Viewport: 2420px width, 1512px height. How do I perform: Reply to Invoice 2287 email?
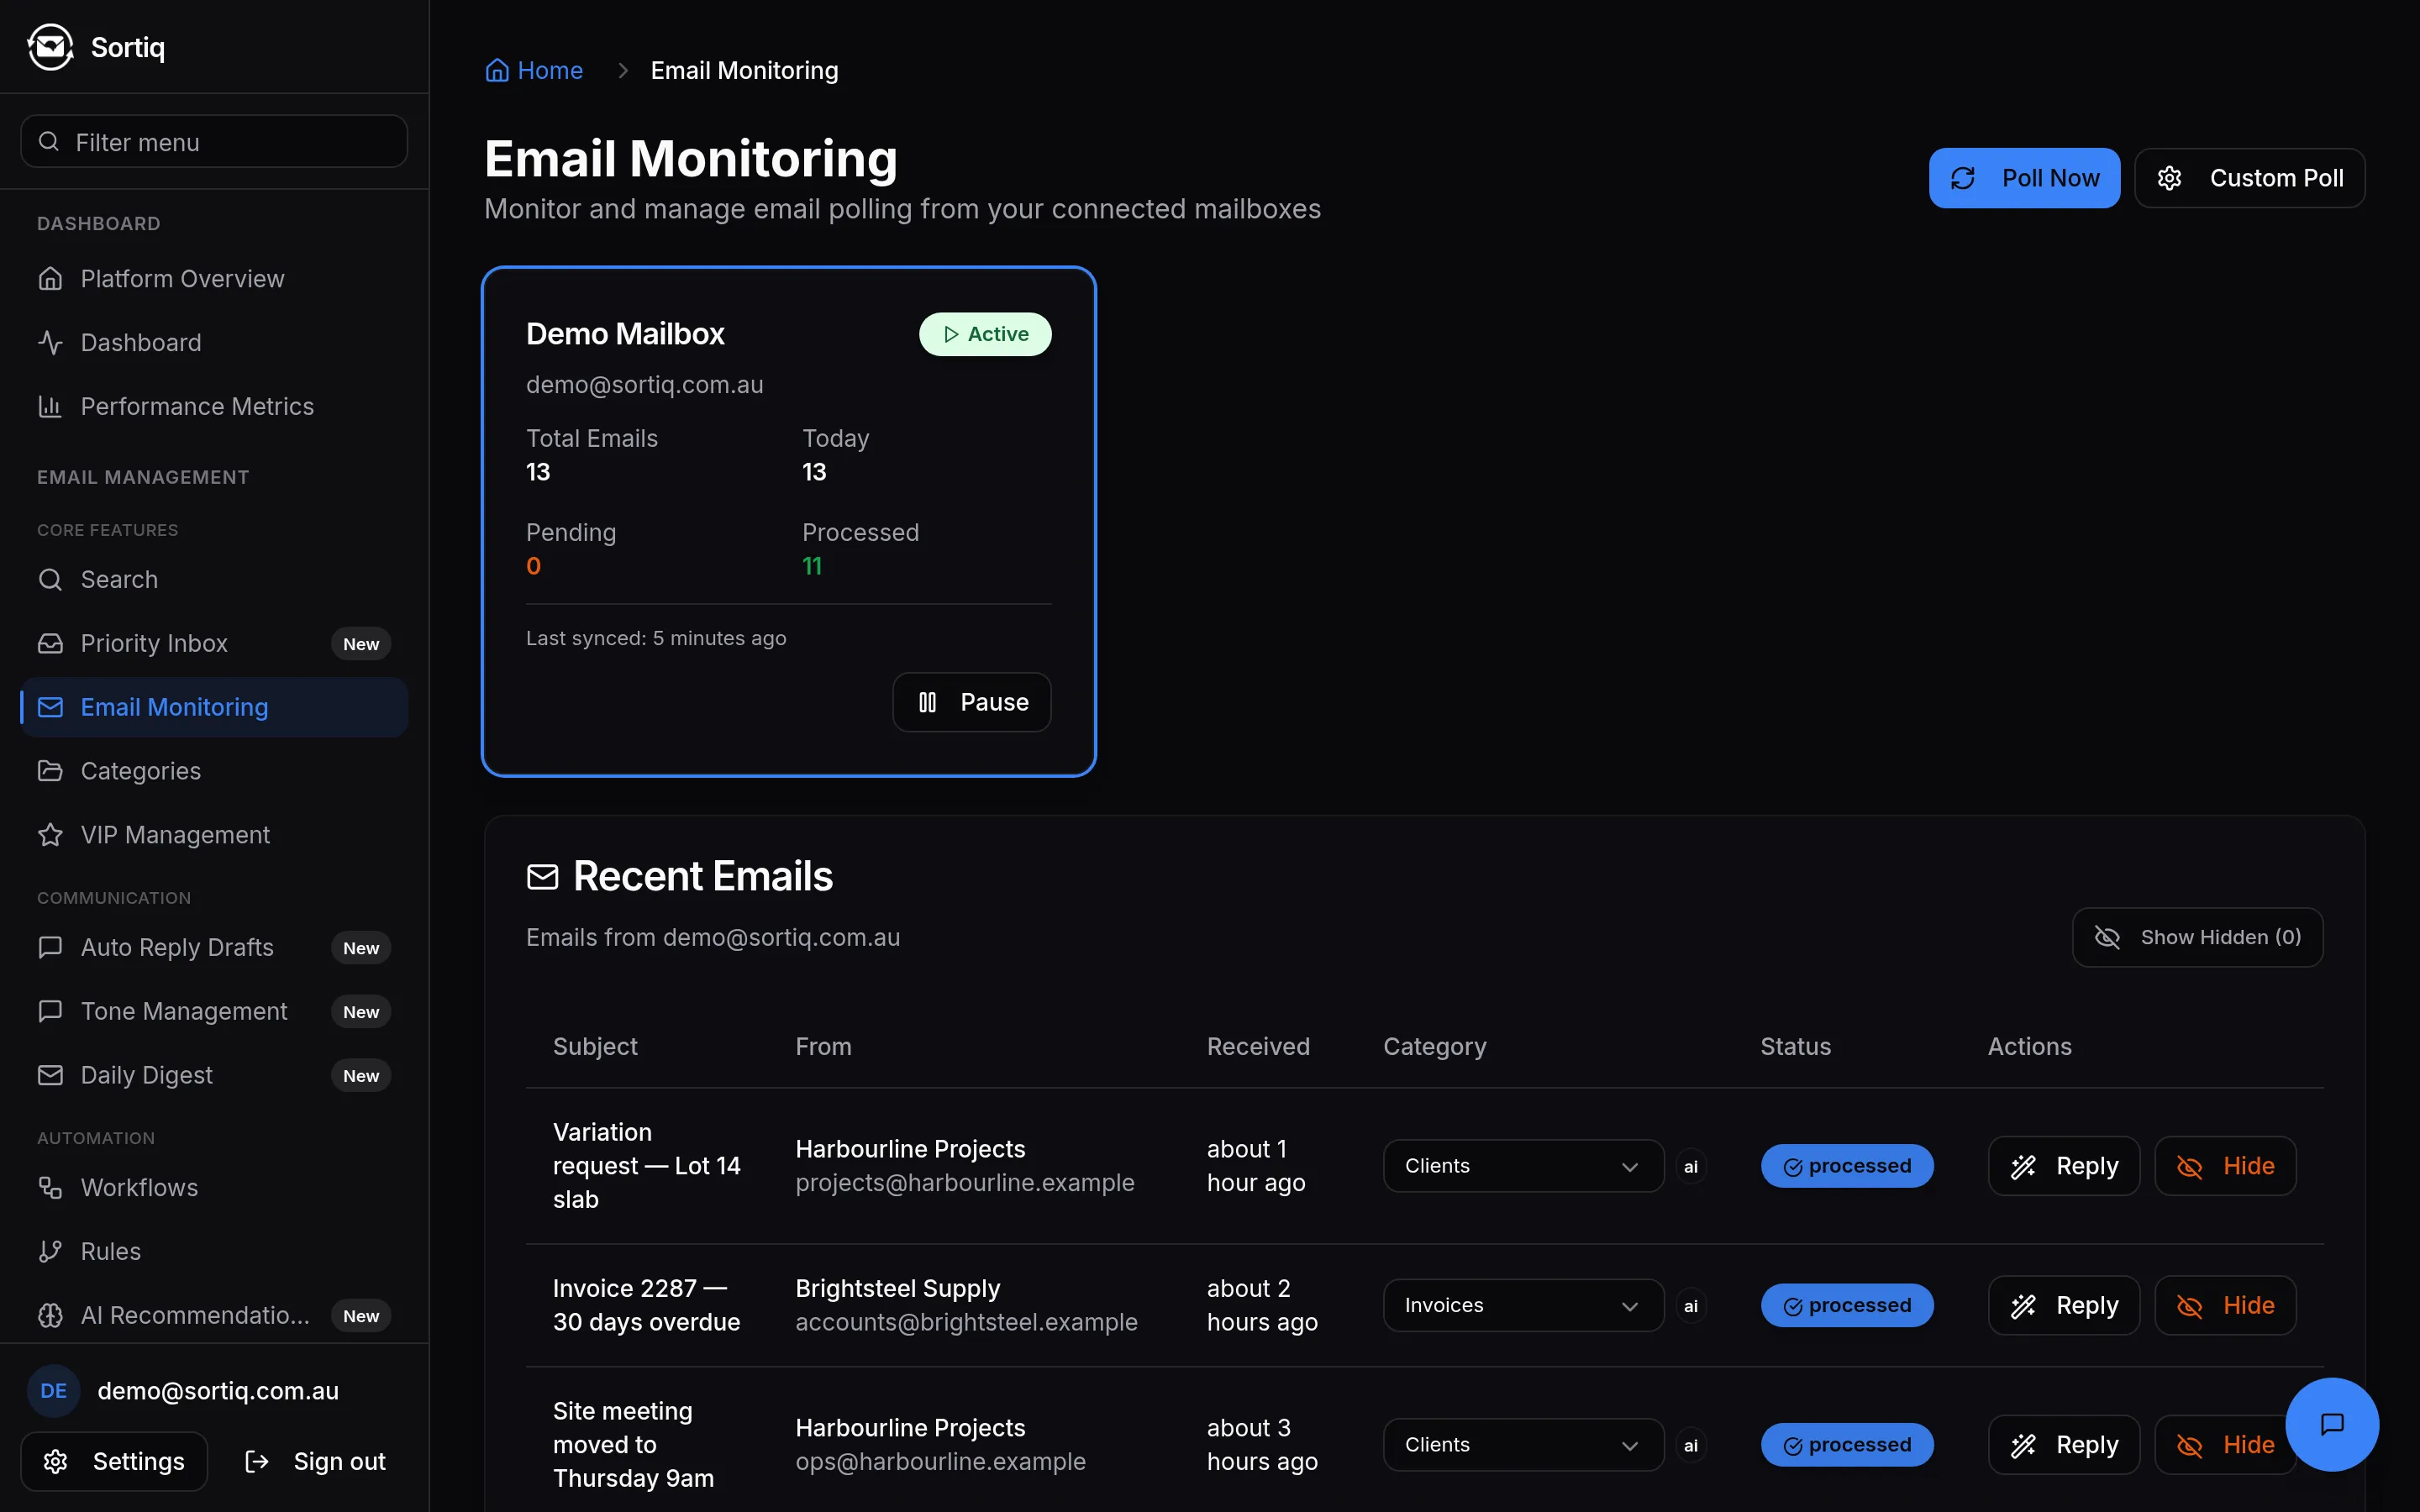(x=2064, y=1305)
